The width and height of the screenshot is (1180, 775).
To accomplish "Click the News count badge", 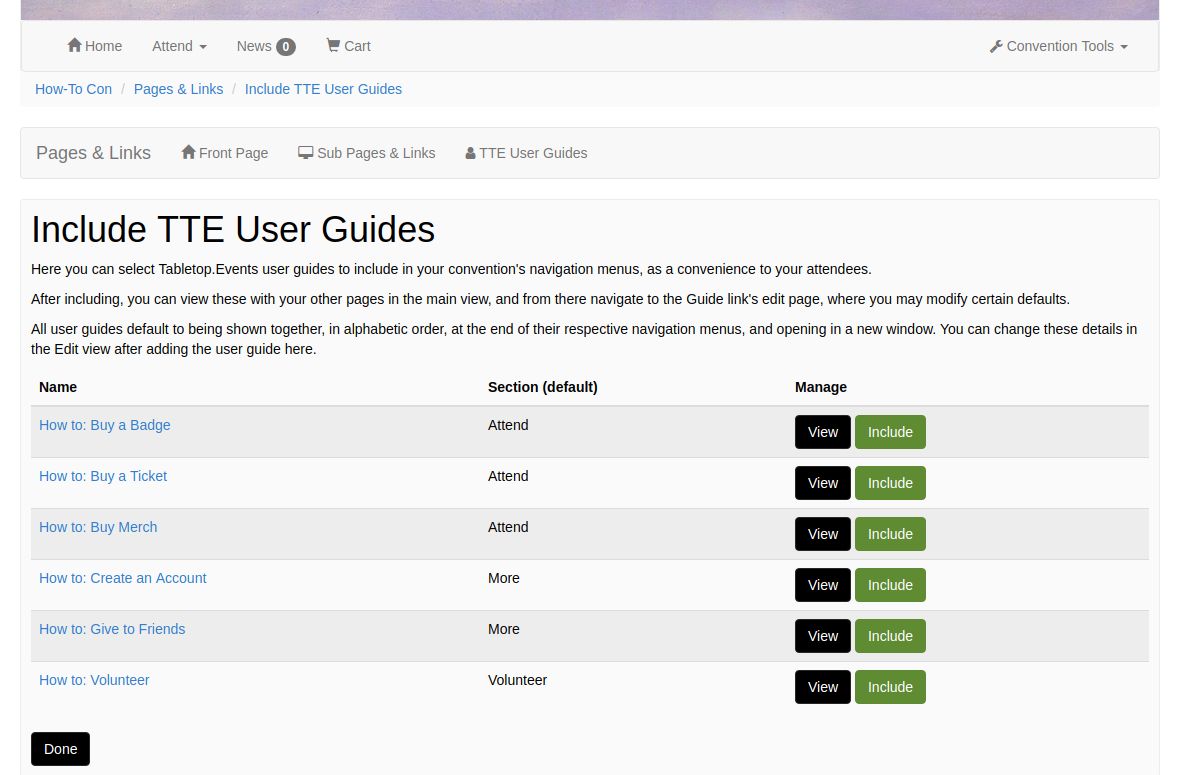I will pos(286,47).
